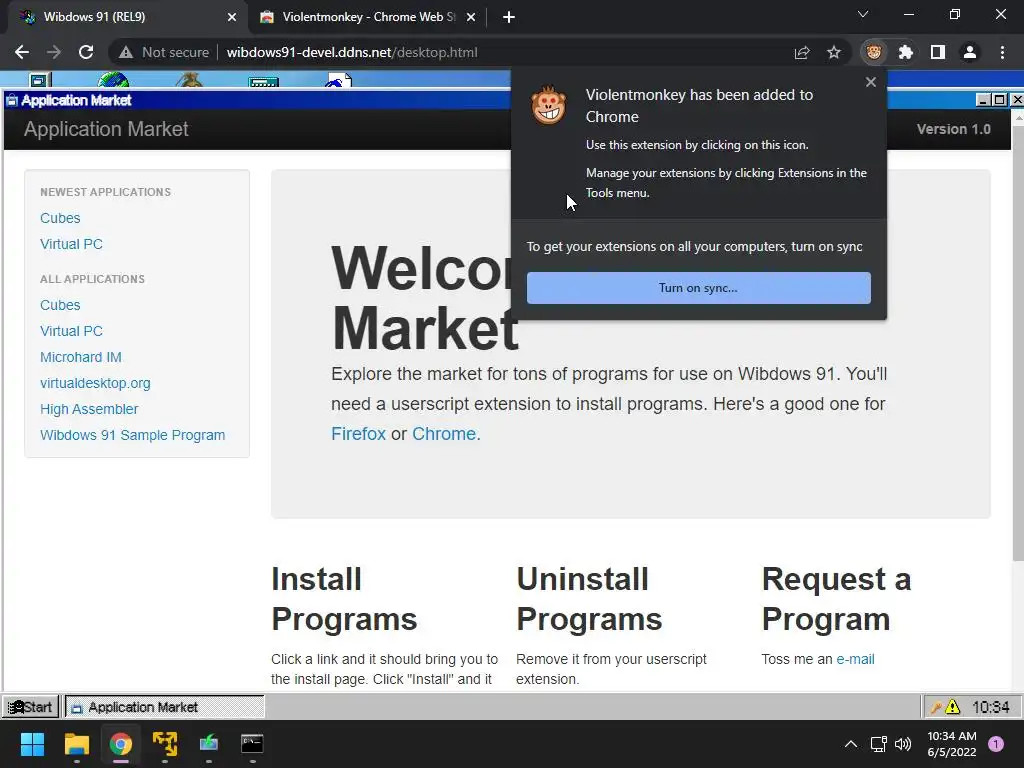Click the Not secure warning icon
1024x768 pixels.
pos(125,52)
